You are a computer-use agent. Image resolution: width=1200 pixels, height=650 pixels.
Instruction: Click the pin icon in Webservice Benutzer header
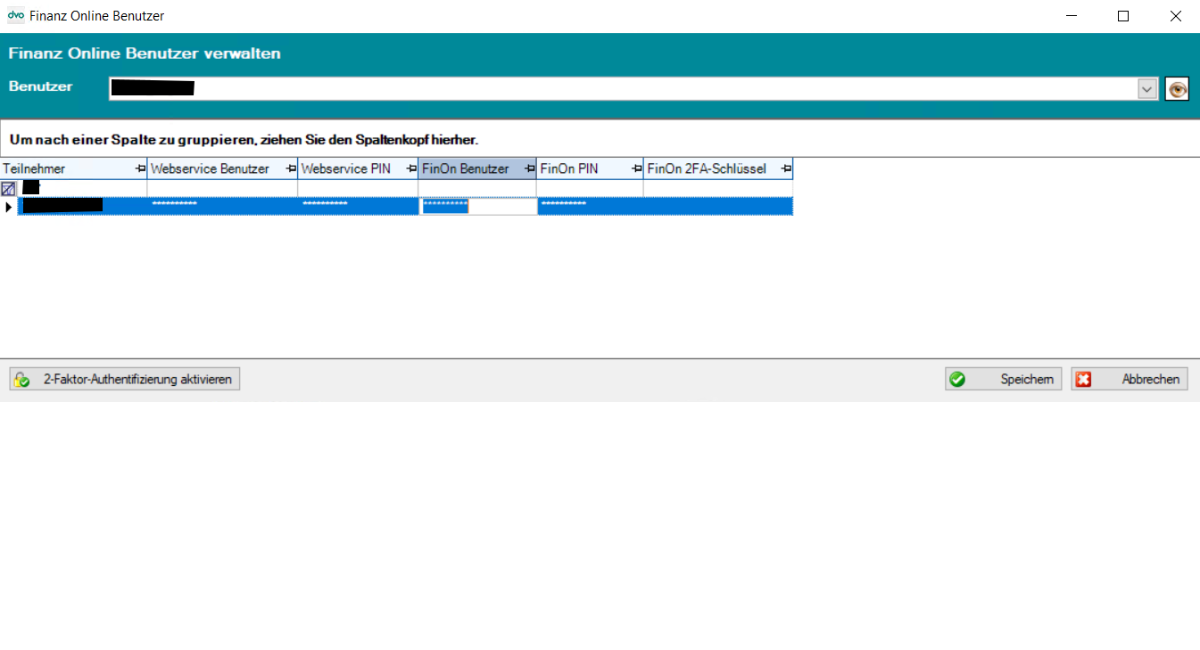[x=291, y=169]
